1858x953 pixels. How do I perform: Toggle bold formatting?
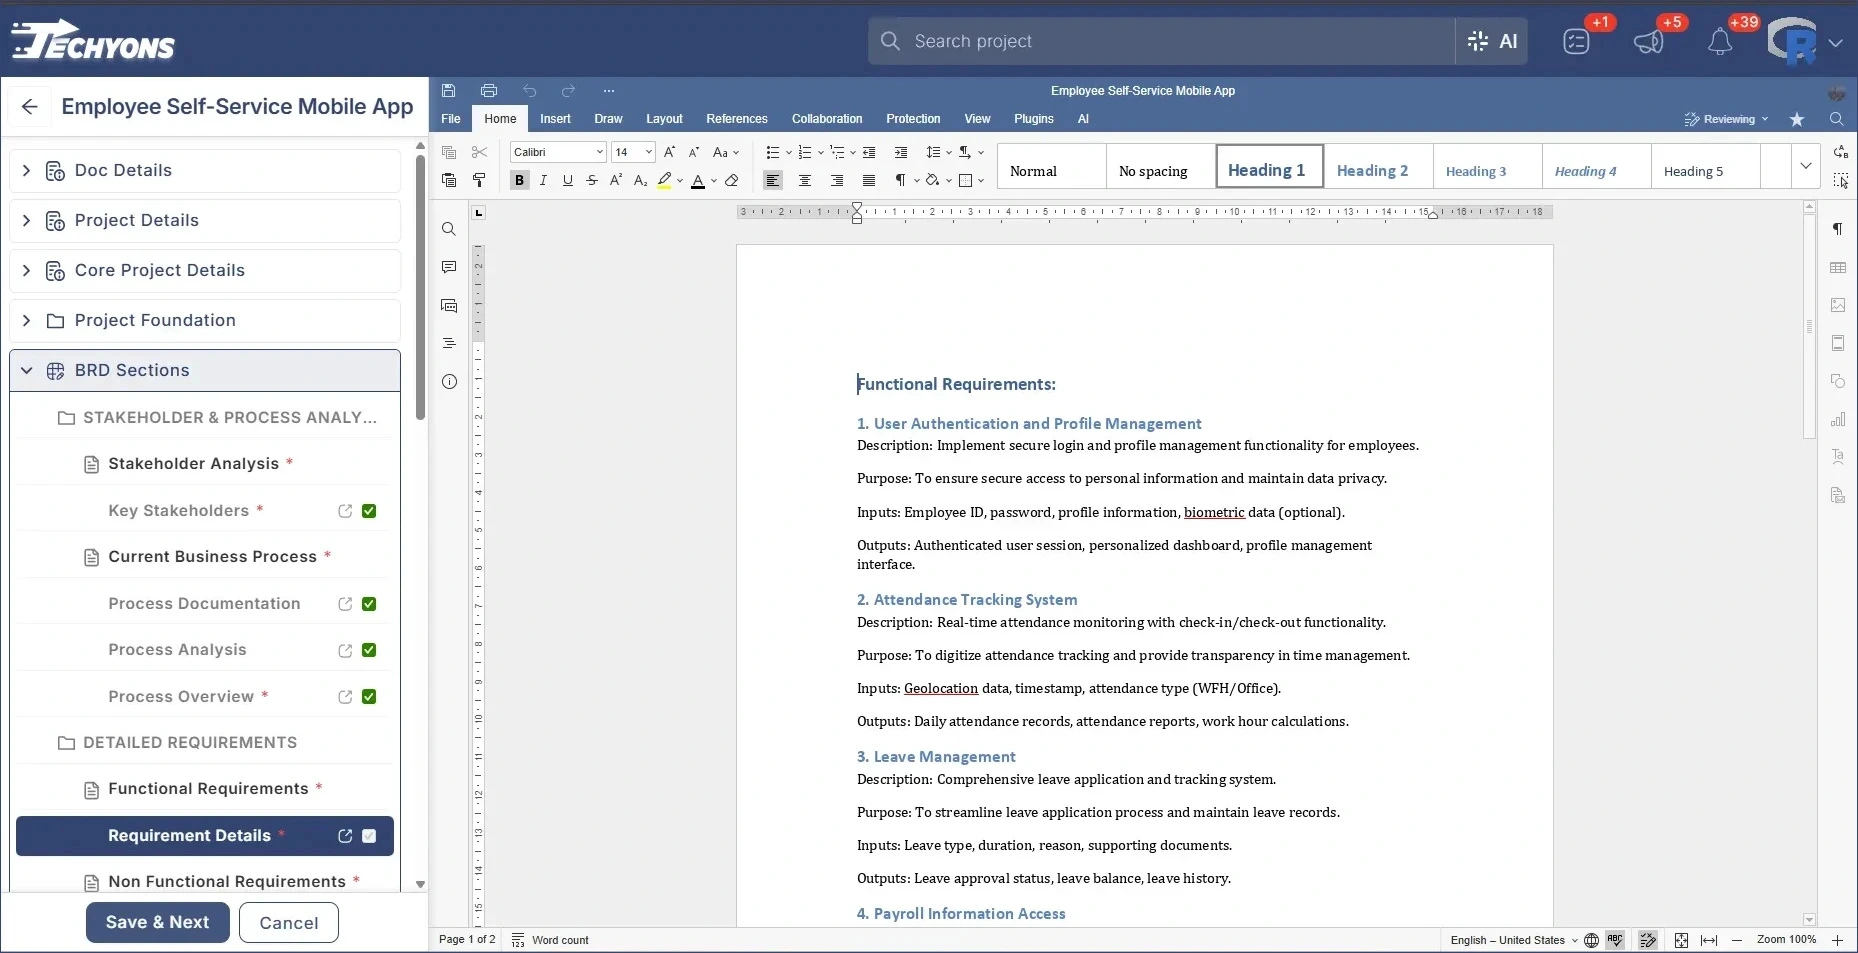[x=519, y=181]
